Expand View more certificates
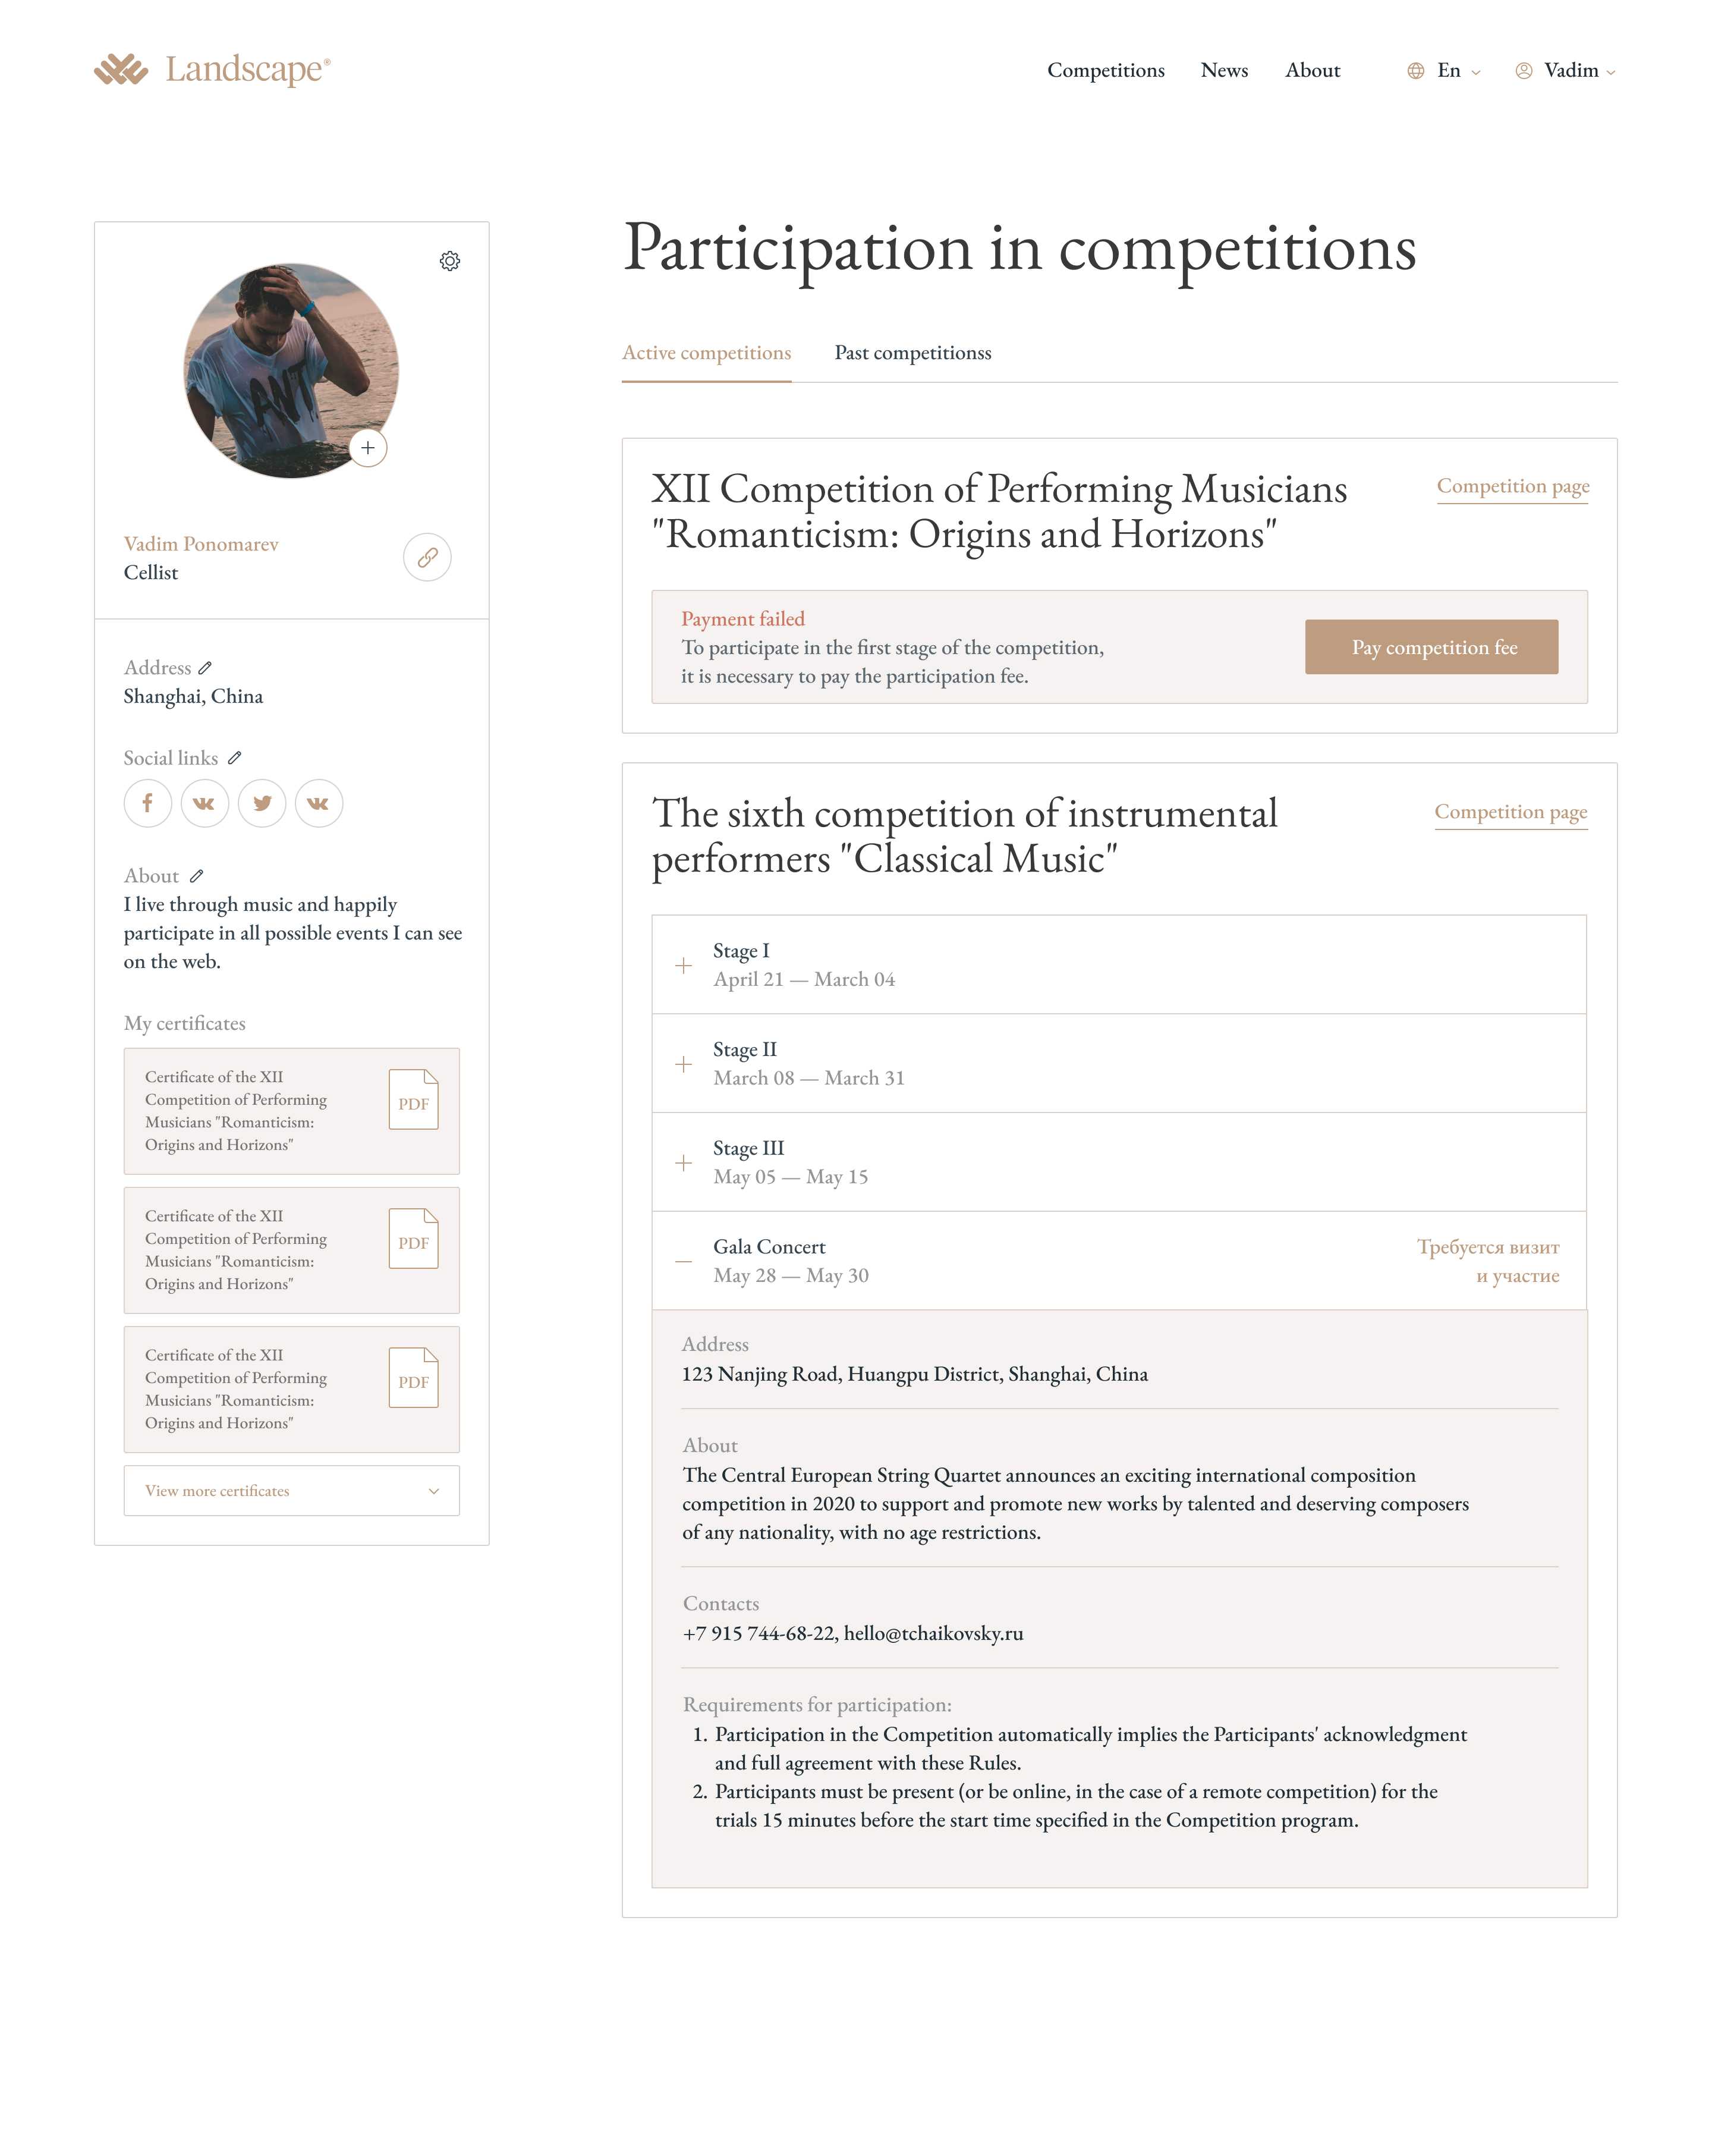 (291, 1491)
